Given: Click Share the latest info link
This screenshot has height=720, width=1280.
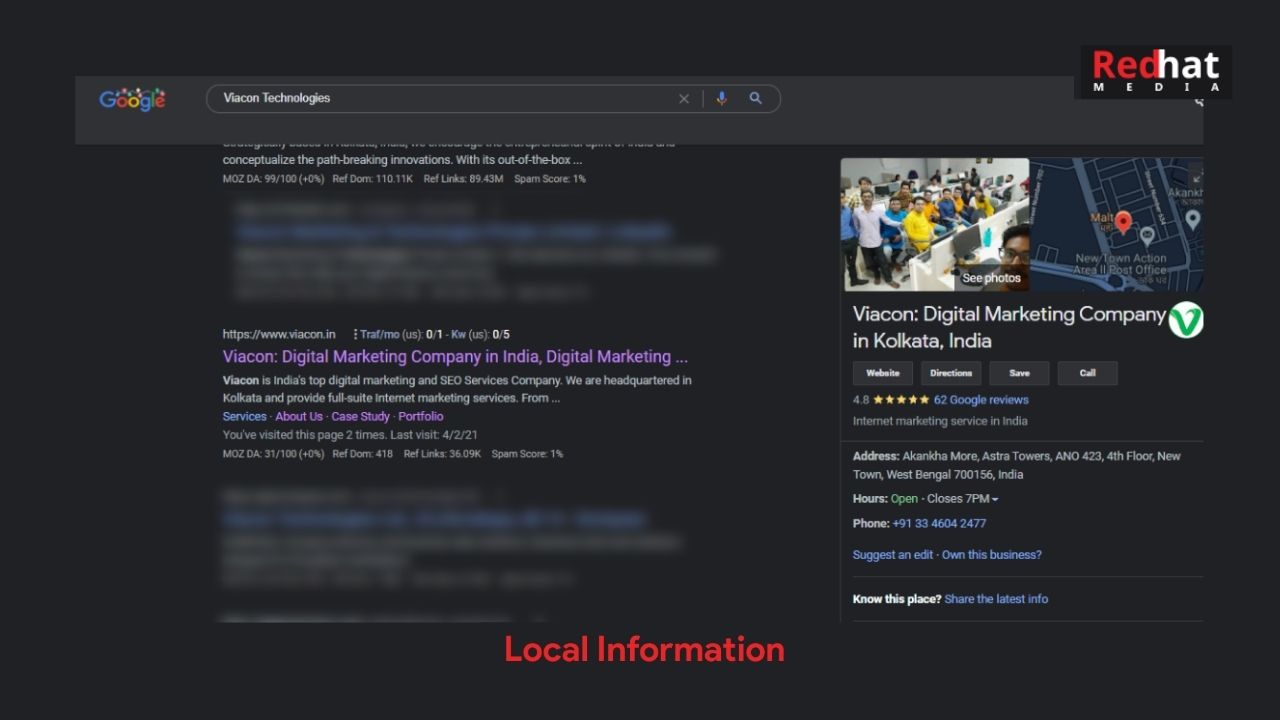Looking at the screenshot, I should tap(996, 599).
